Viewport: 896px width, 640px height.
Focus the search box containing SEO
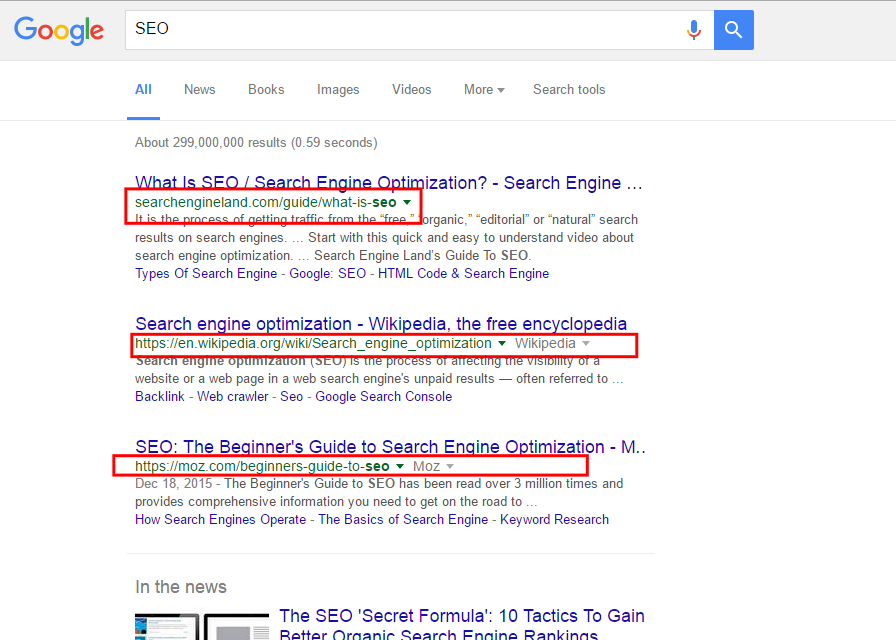click(x=419, y=30)
